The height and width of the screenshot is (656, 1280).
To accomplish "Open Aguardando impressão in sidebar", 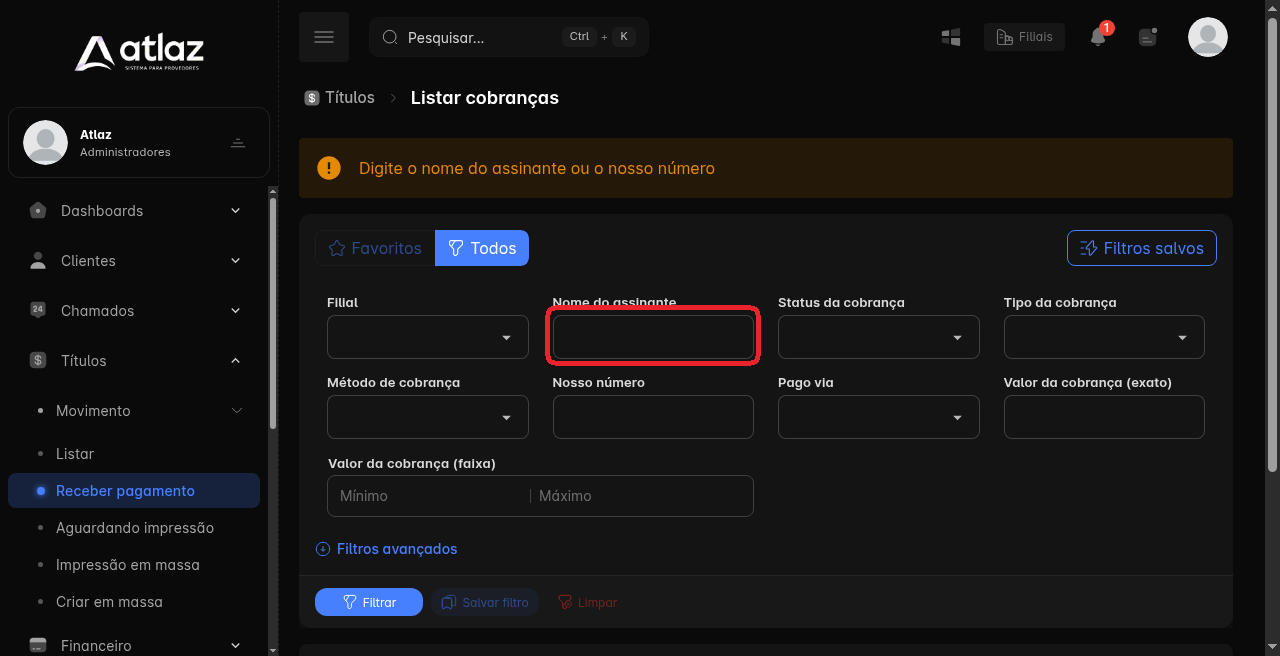I will (135, 528).
